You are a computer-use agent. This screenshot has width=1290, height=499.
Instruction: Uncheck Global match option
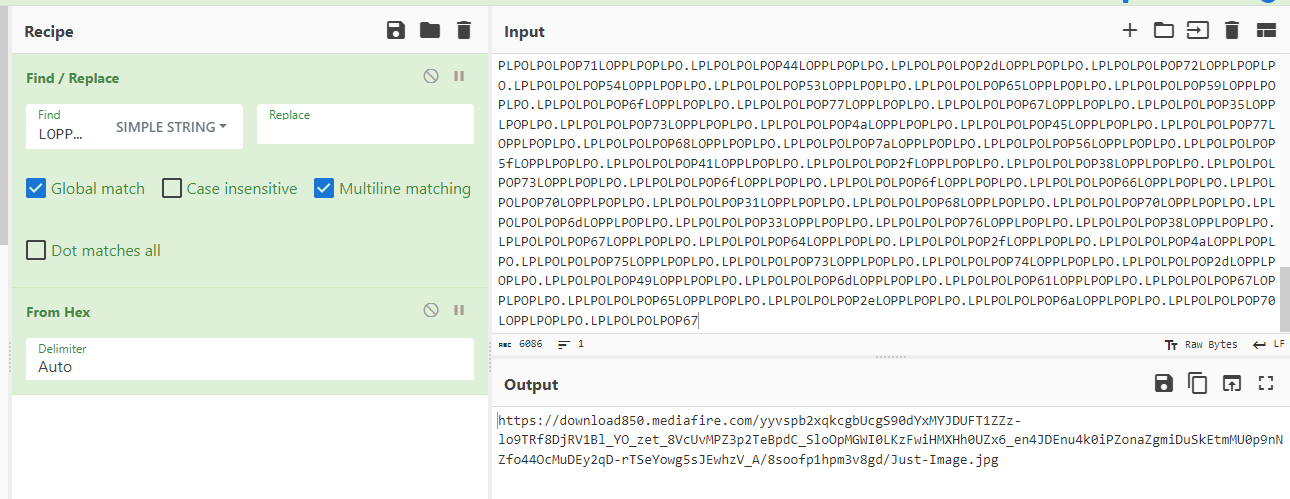36,188
